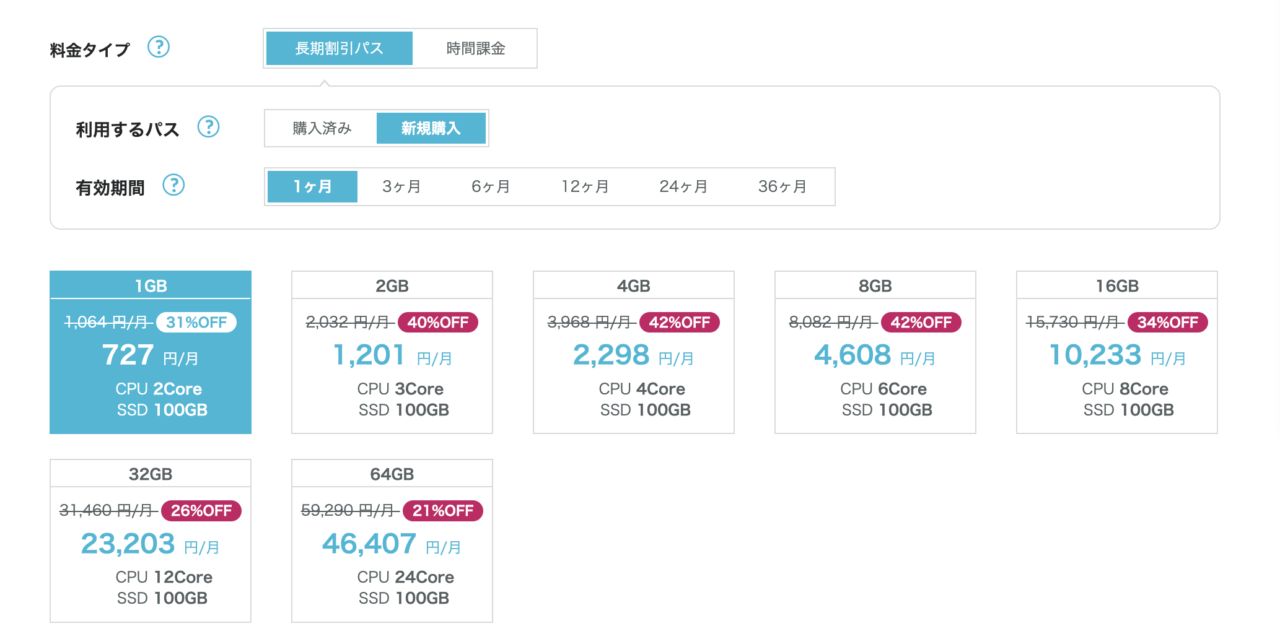
Task: Open the 料金タイプ help icon
Action: pos(159,46)
